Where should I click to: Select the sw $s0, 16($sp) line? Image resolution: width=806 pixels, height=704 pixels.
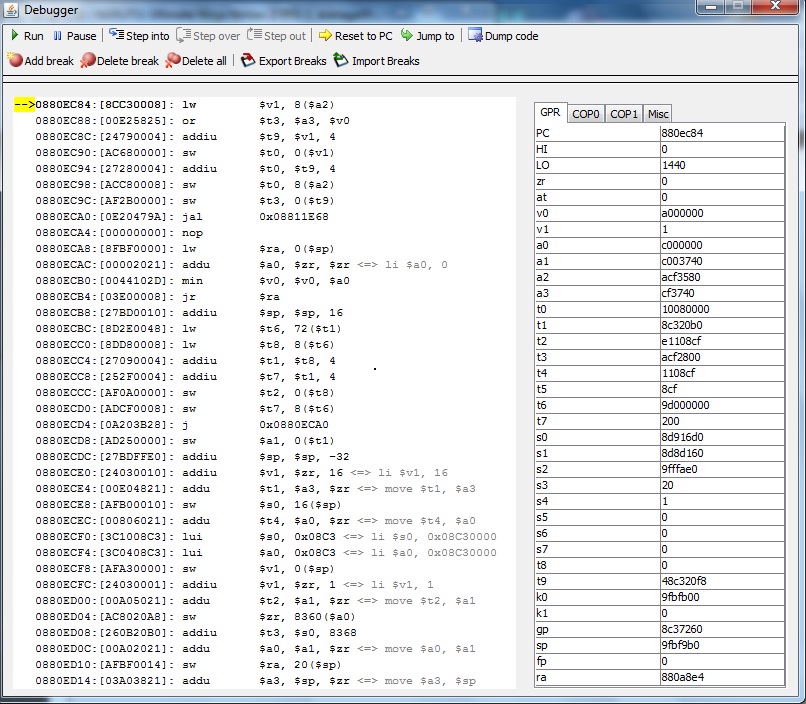pos(188,505)
